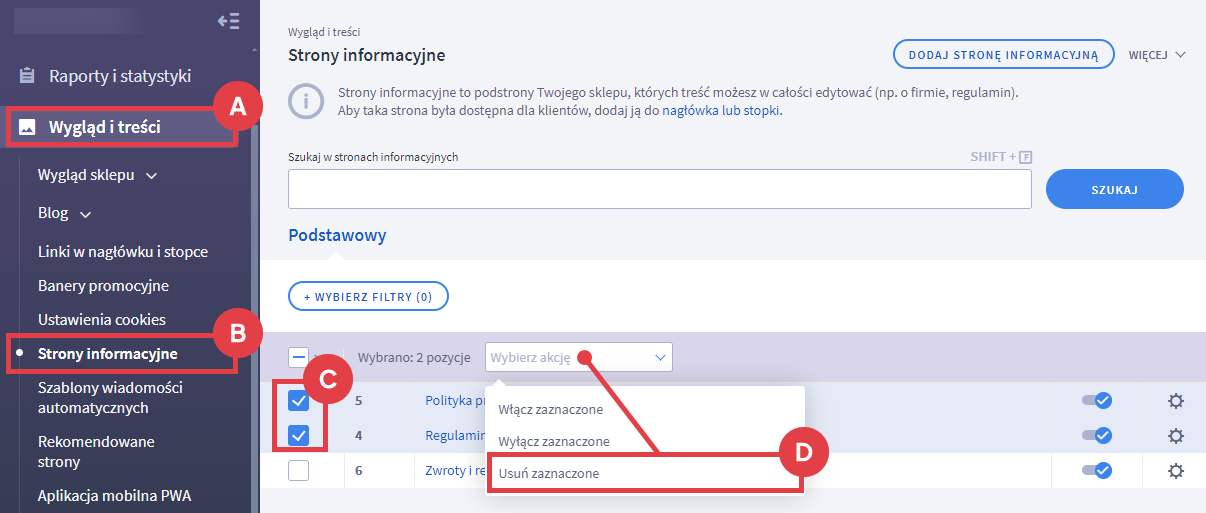The width and height of the screenshot is (1206, 513).
Task: Toggle the active switch for Regulamin
Action: pos(1097,436)
